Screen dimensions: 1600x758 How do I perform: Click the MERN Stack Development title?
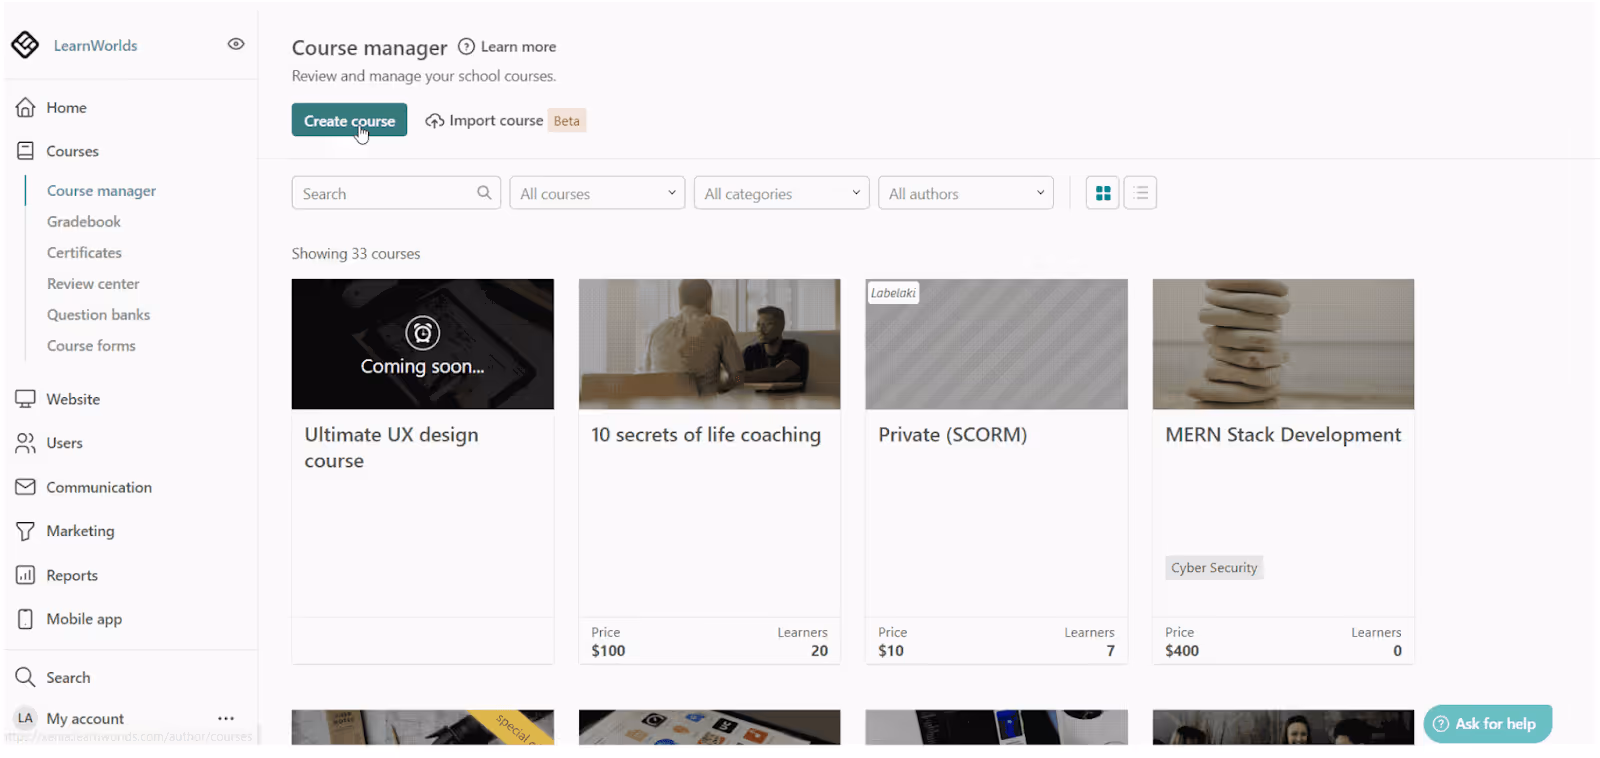click(1283, 435)
